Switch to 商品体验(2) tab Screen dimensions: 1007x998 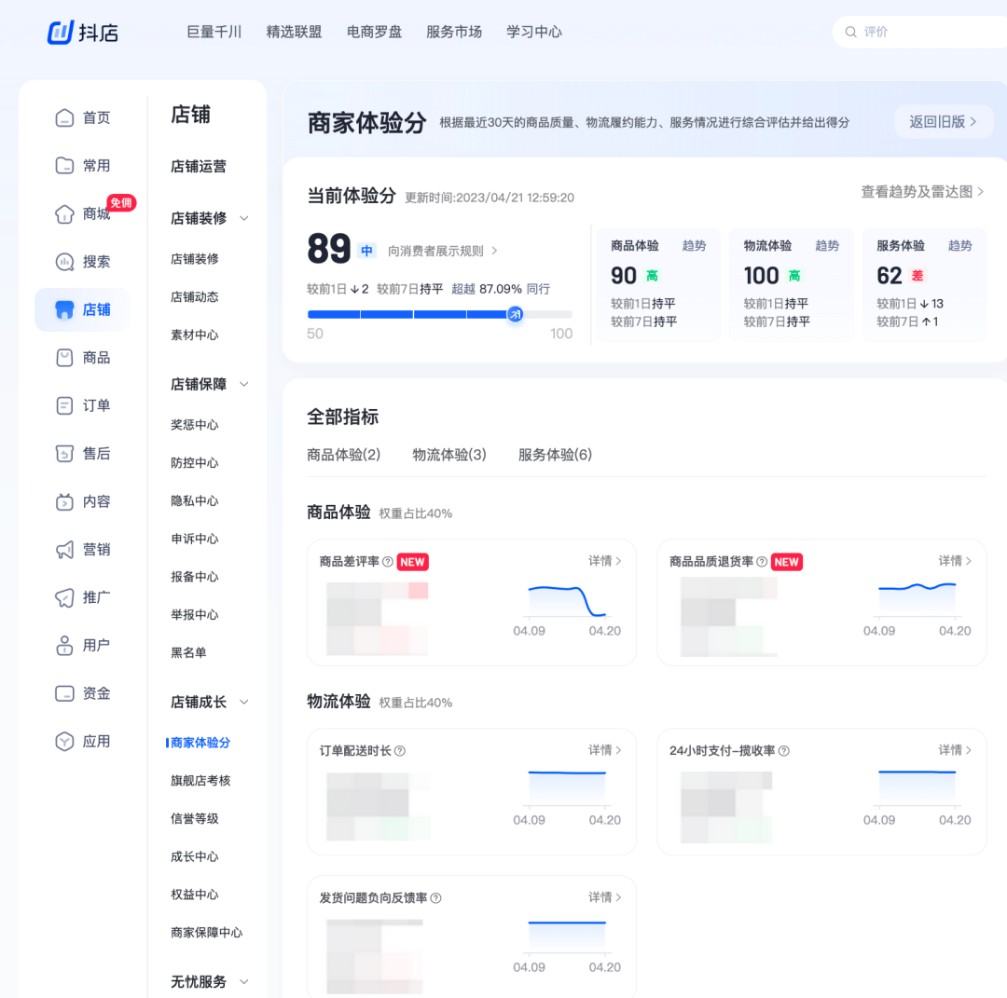(344, 455)
